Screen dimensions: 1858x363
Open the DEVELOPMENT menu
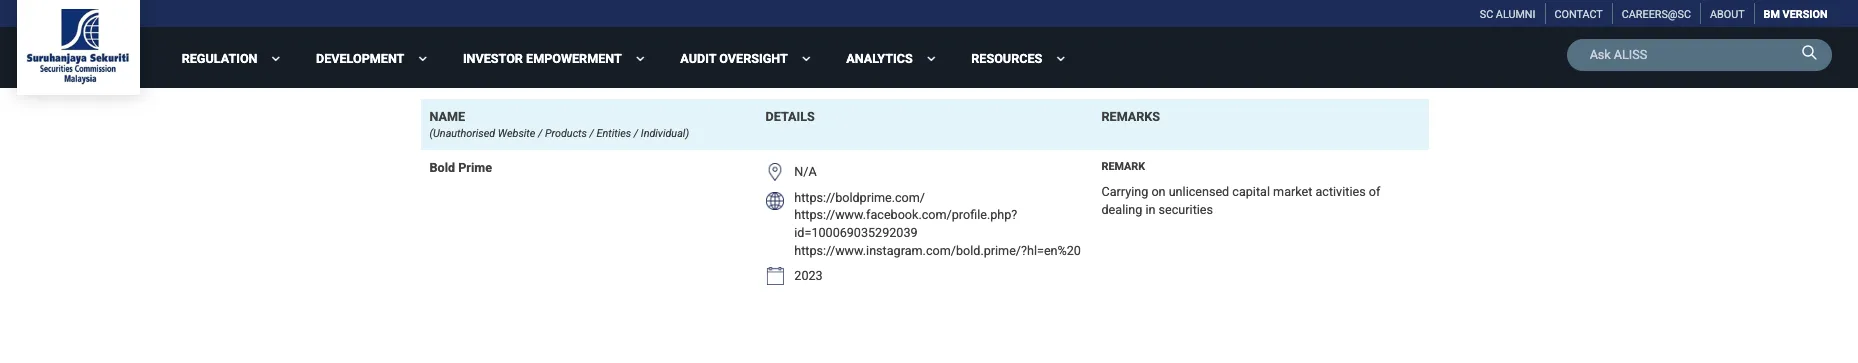click(360, 59)
